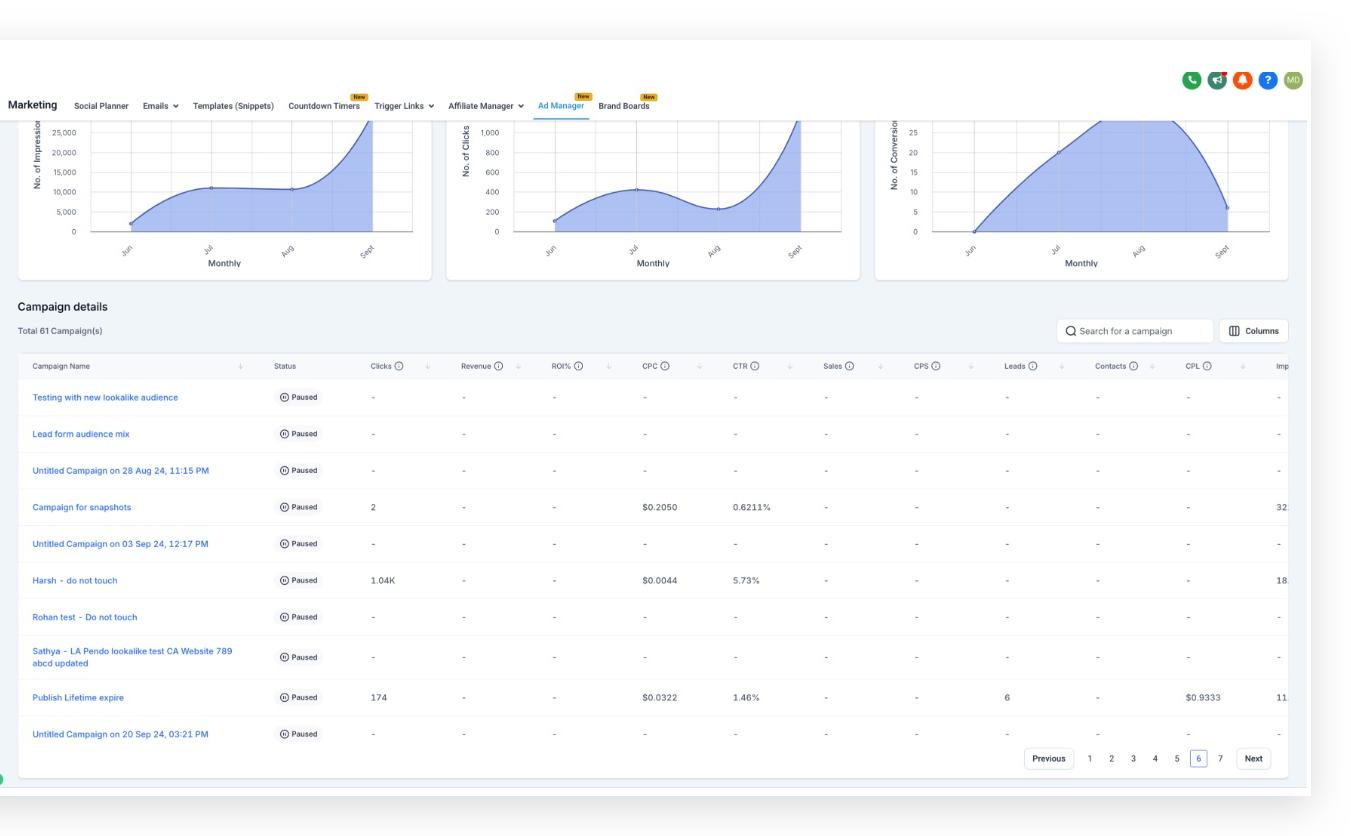
Task: Click the CTR column info icon
Action: tap(755, 366)
